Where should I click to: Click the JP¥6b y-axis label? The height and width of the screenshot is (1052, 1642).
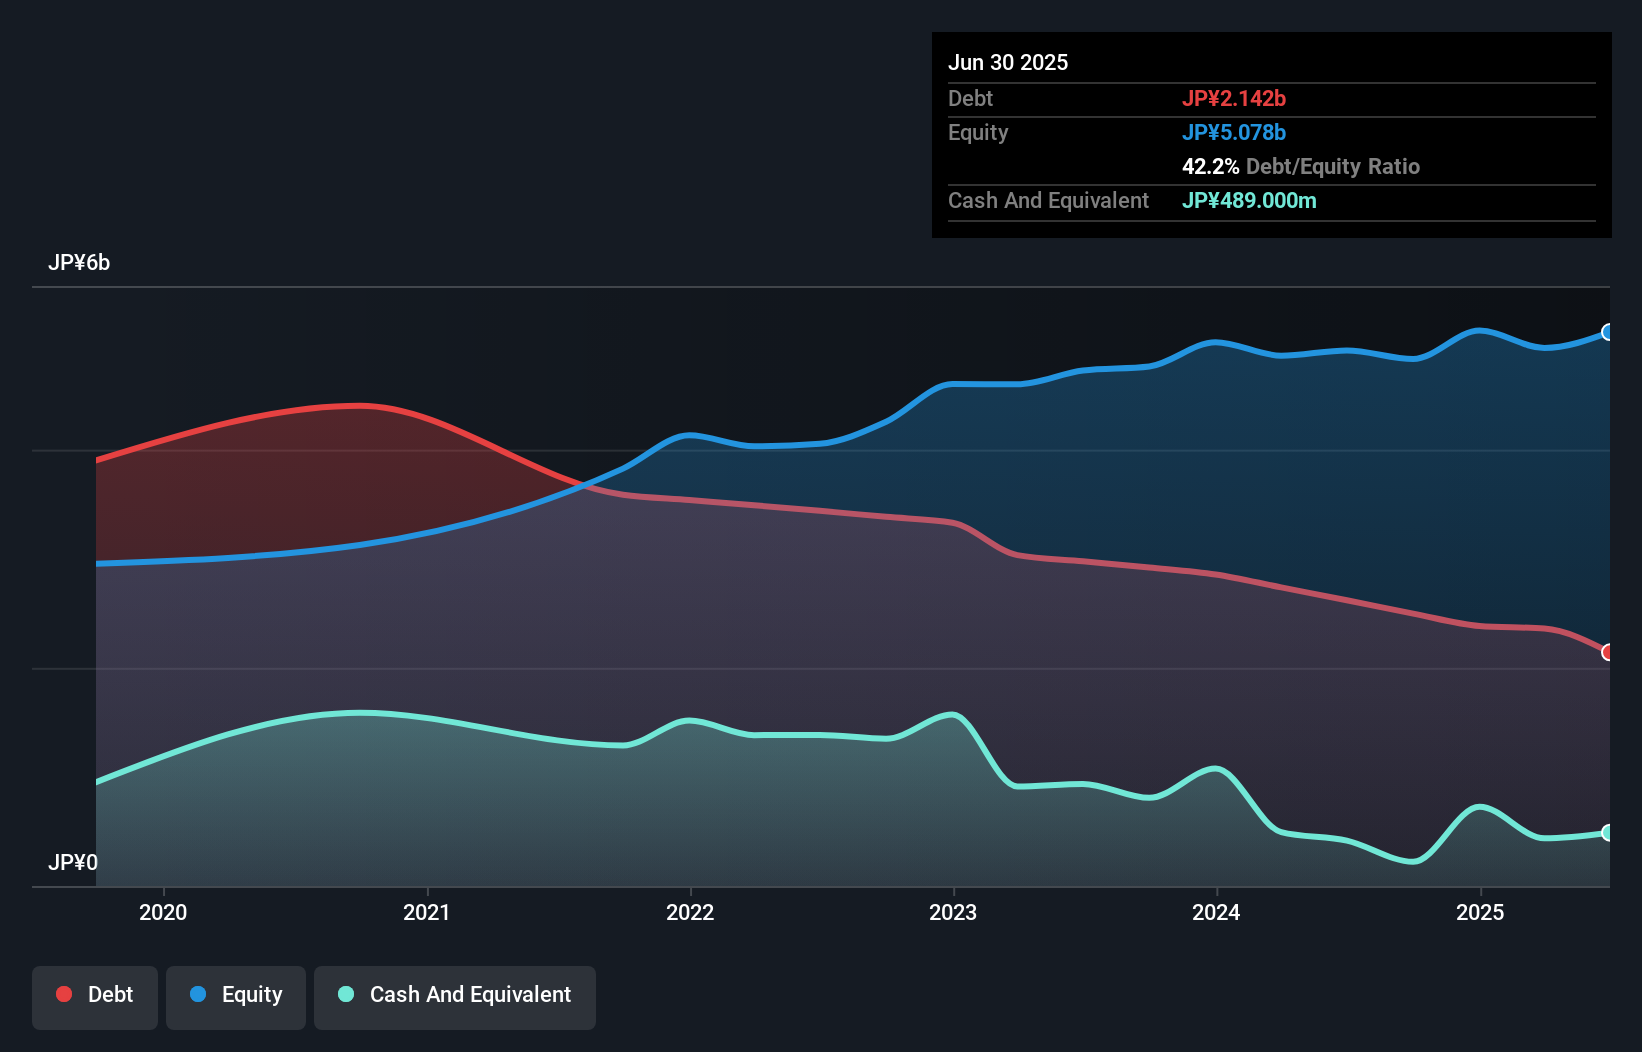pyautogui.click(x=80, y=263)
